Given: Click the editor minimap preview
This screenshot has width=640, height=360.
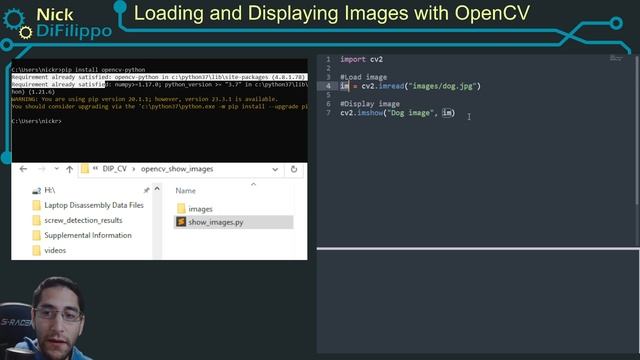Looking at the screenshot, I should point(616,58).
